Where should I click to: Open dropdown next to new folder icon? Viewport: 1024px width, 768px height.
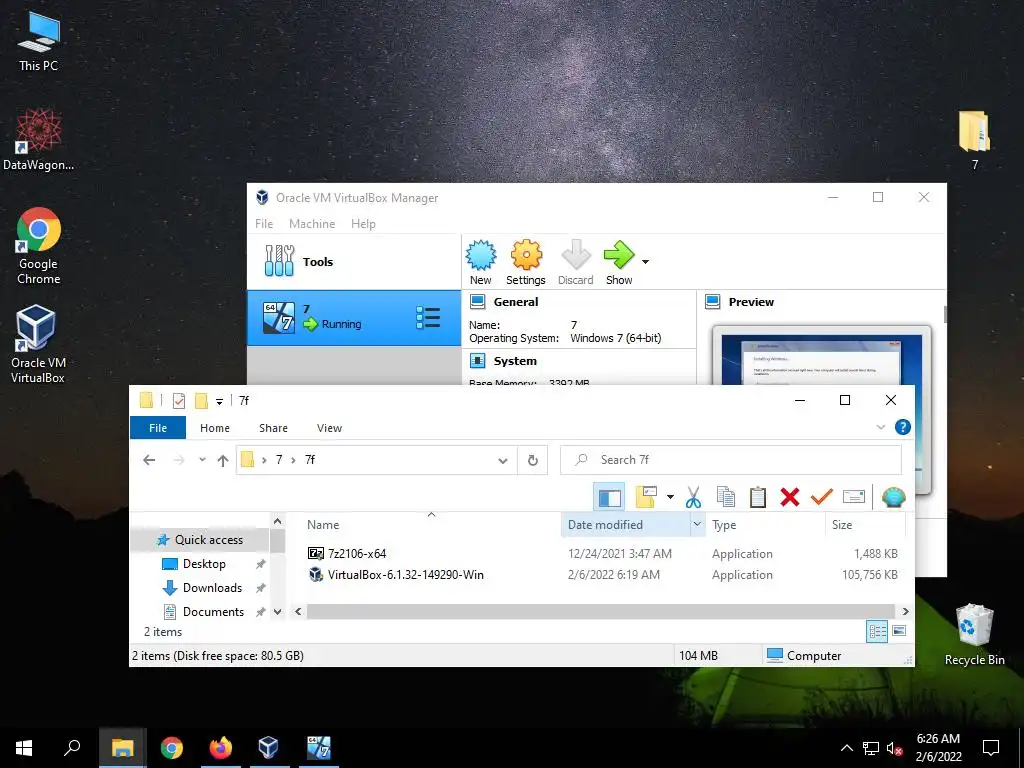coord(670,497)
